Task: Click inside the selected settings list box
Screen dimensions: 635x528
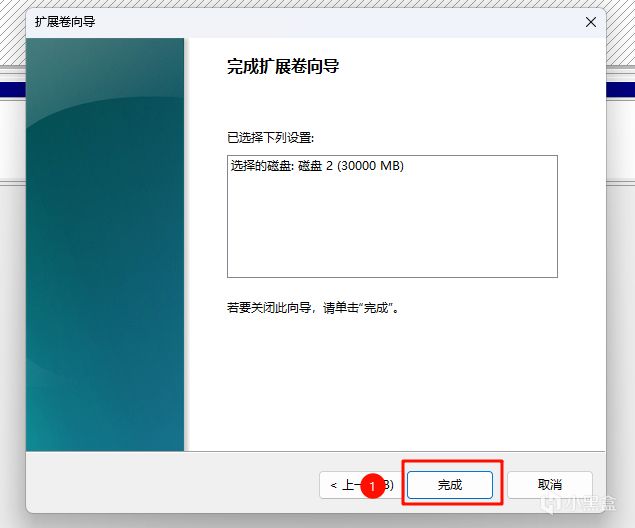Action: (392, 216)
